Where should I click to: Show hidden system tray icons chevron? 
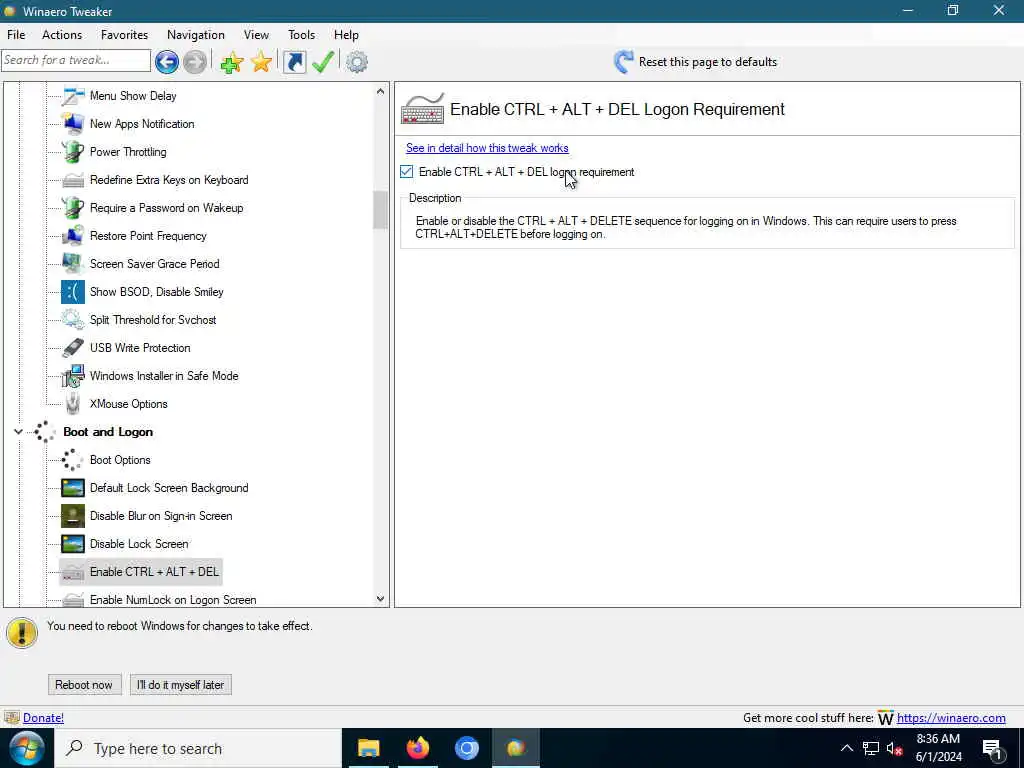point(846,748)
